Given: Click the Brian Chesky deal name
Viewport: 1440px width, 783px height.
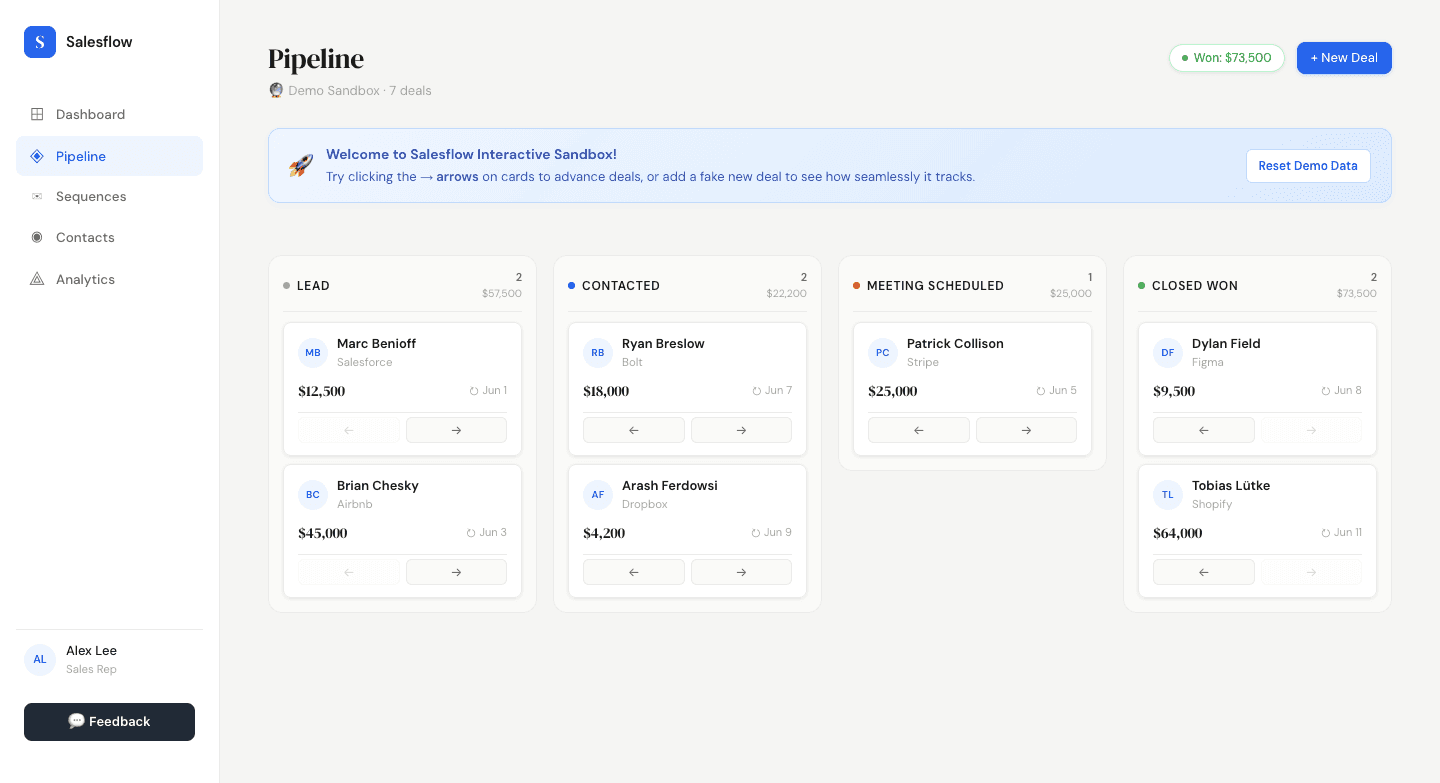Looking at the screenshot, I should [x=378, y=485].
